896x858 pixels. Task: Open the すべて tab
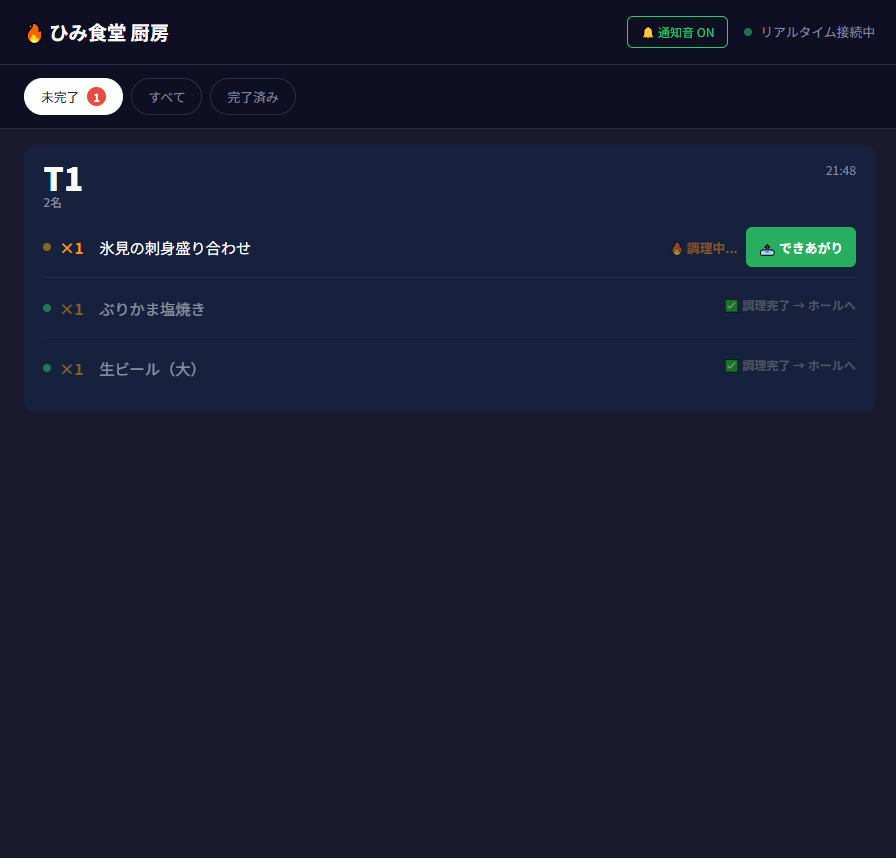[166, 97]
